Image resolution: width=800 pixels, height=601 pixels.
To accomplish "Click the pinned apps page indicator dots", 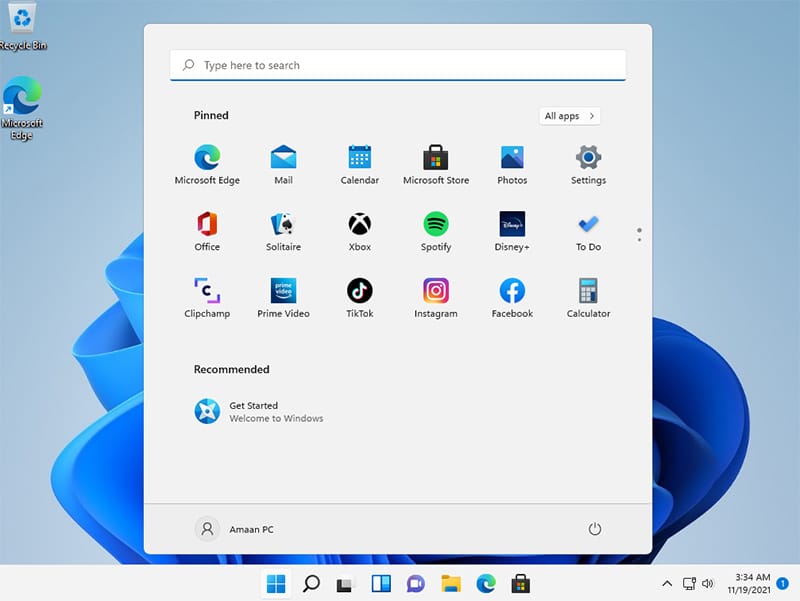I will coord(639,235).
